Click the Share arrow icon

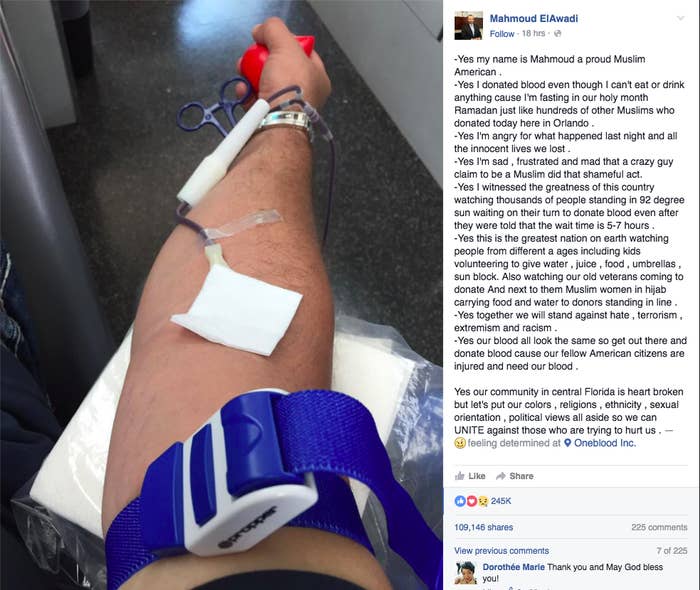point(501,476)
